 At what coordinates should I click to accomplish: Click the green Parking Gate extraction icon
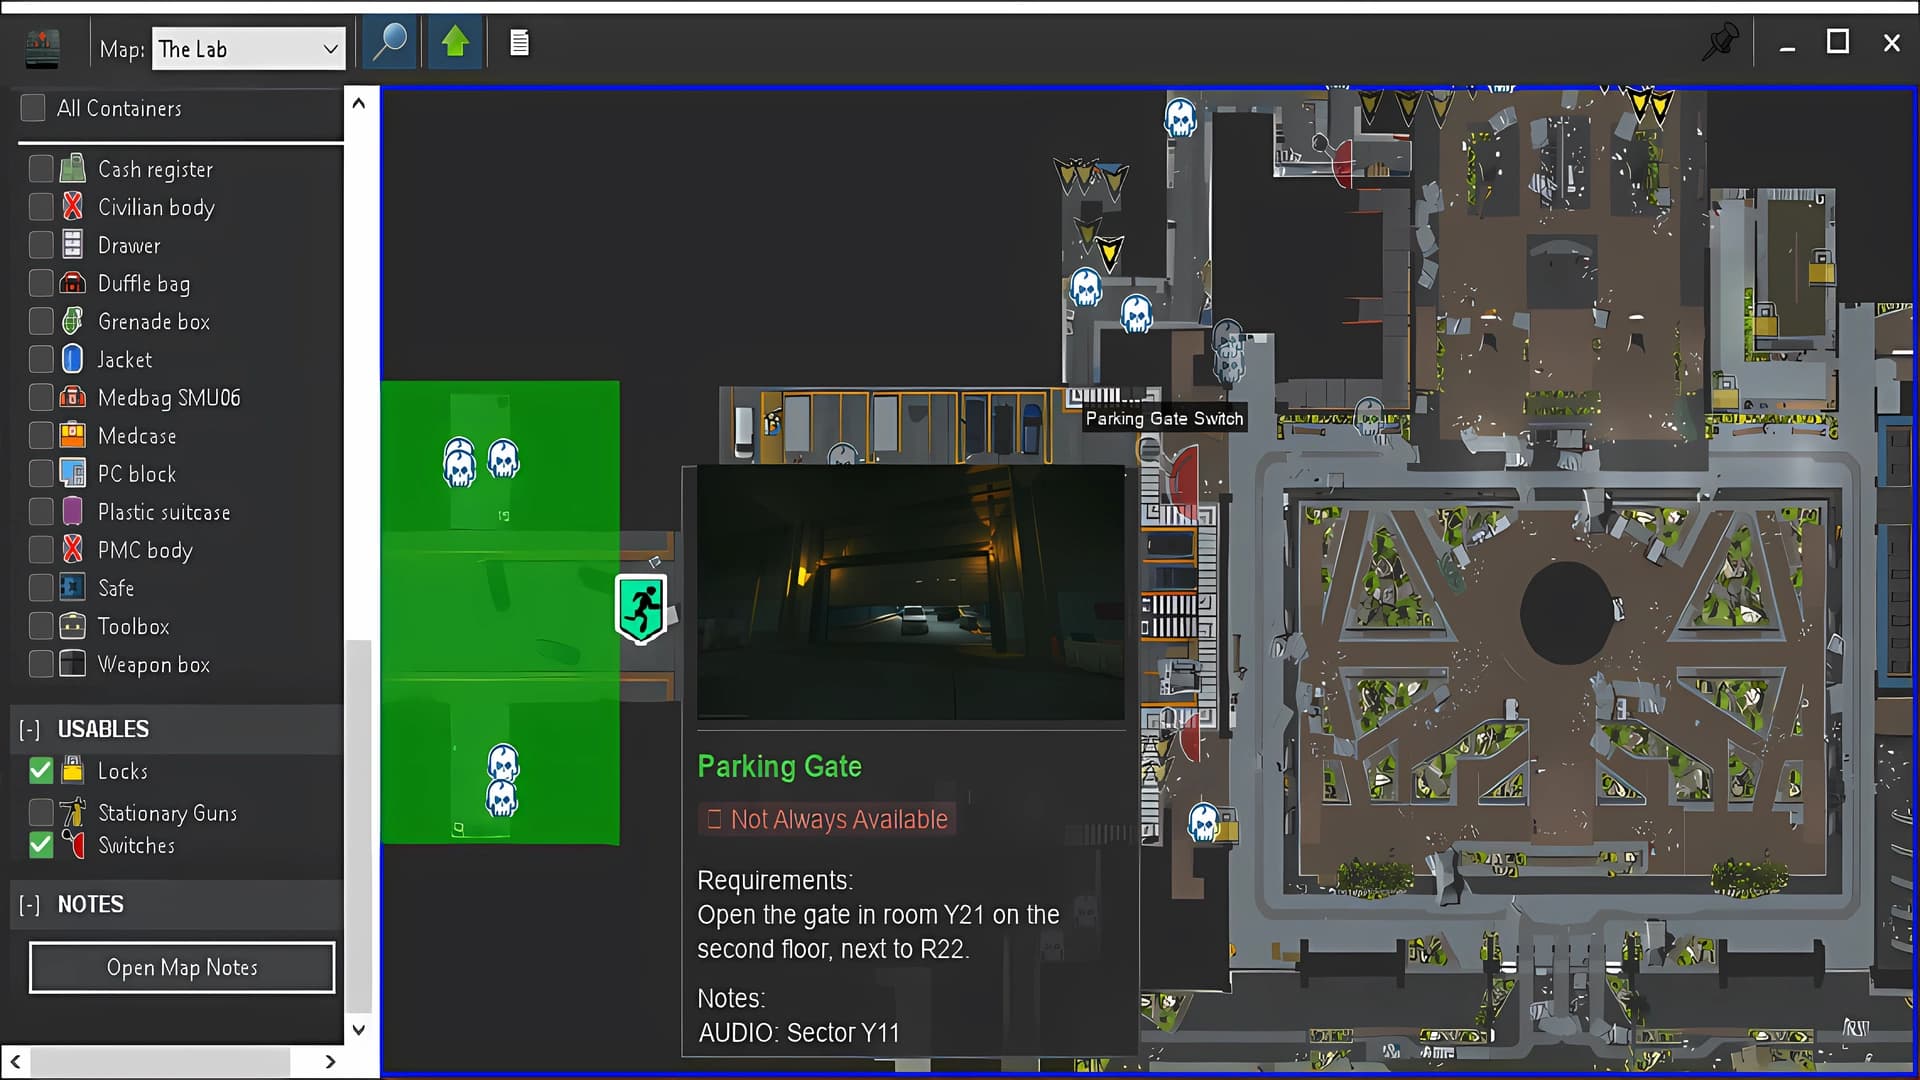[x=641, y=608]
